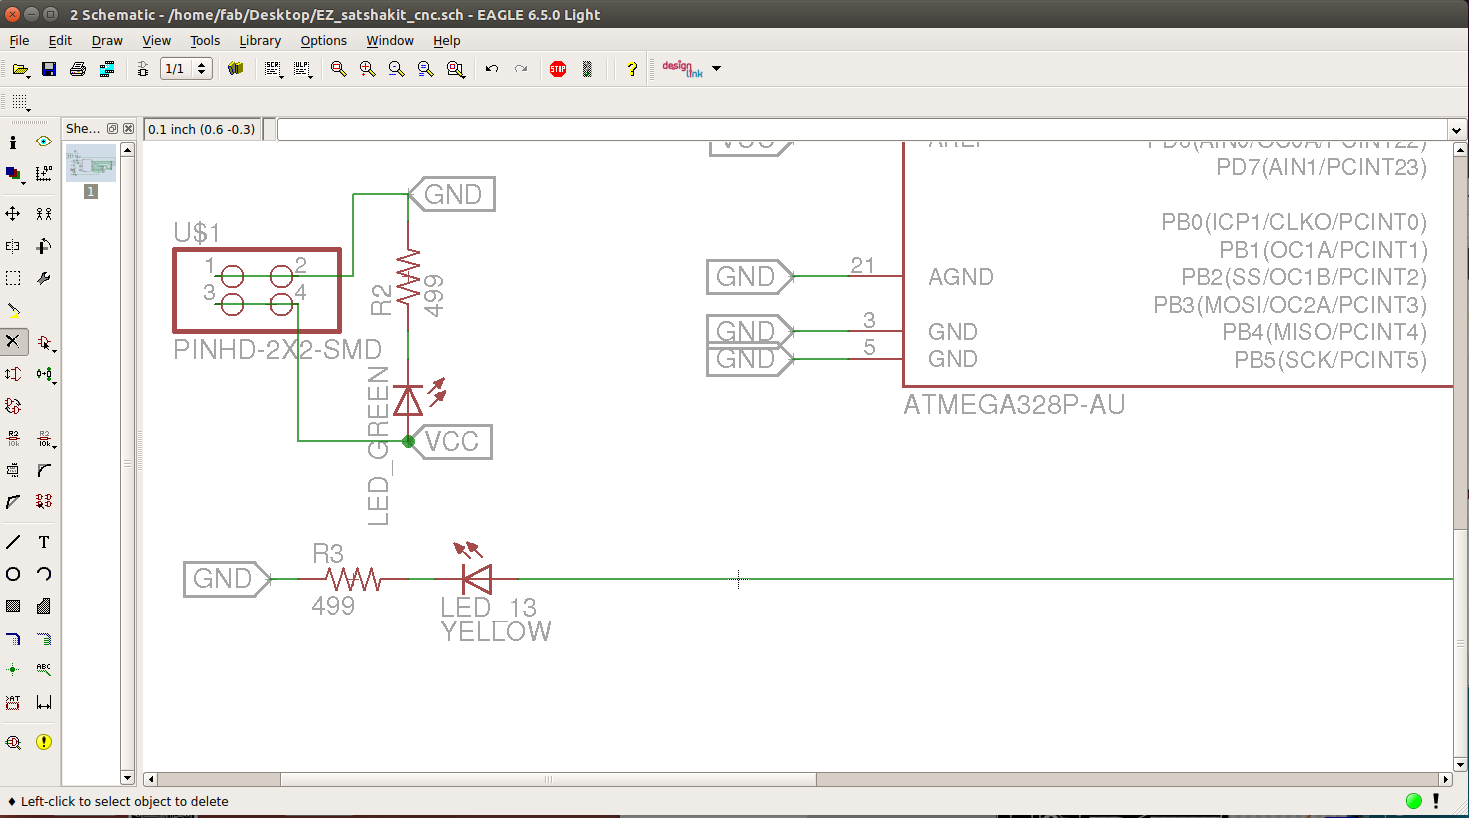Open the Edit menu
The height and width of the screenshot is (818, 1469).
(60, 40)
